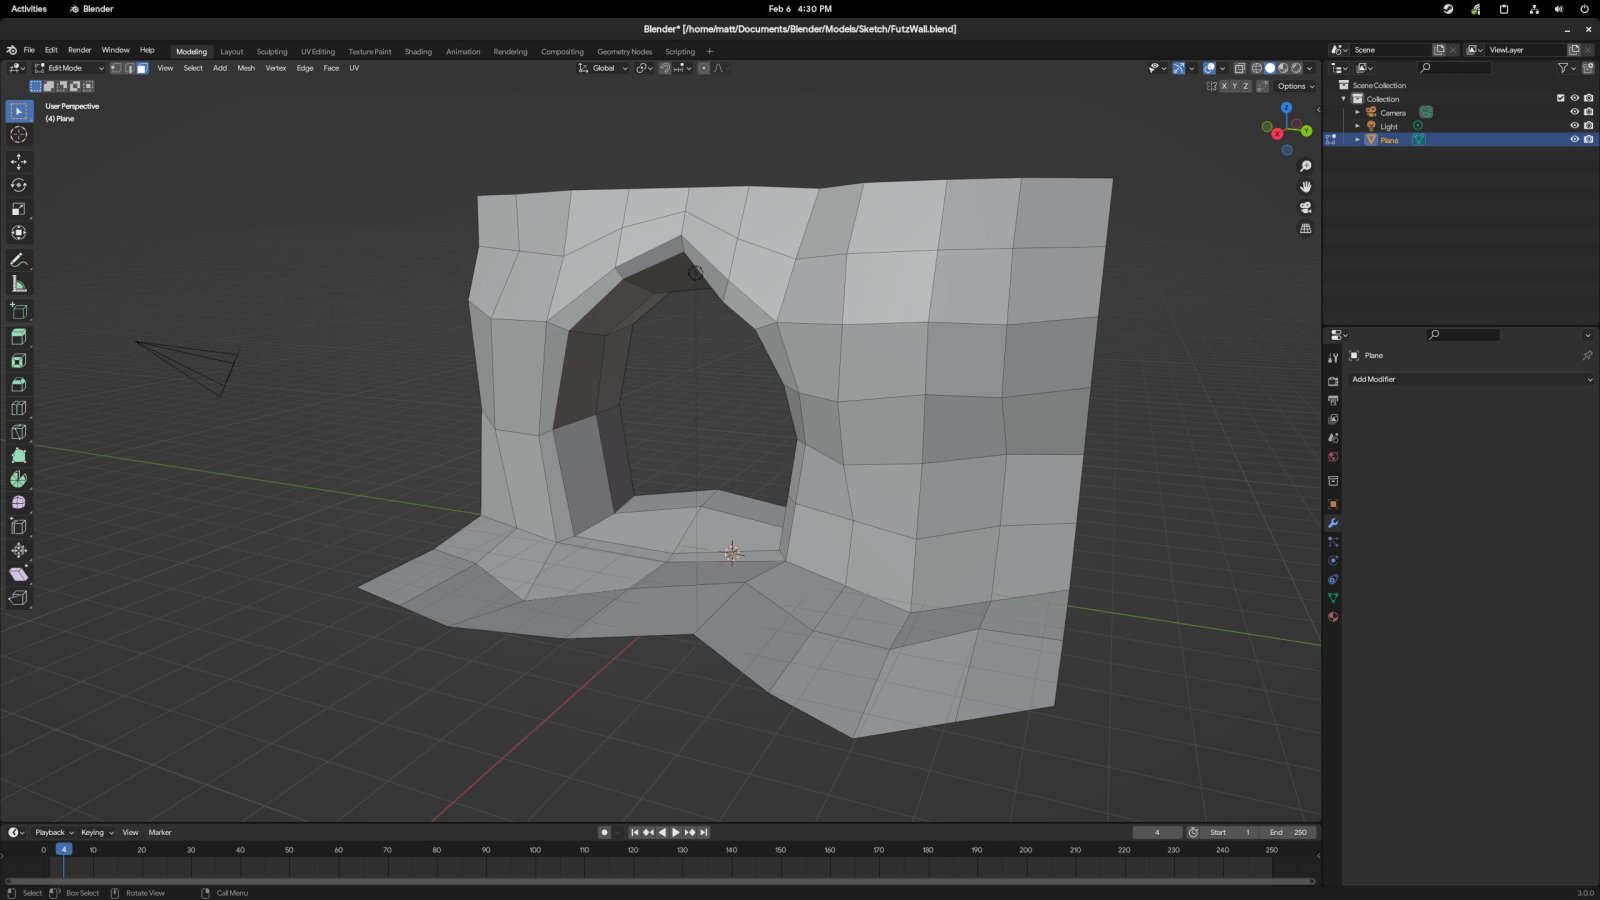Select the Measure tool
Image resolution: width=1600 pixels, height=900 pixels.
19,284
